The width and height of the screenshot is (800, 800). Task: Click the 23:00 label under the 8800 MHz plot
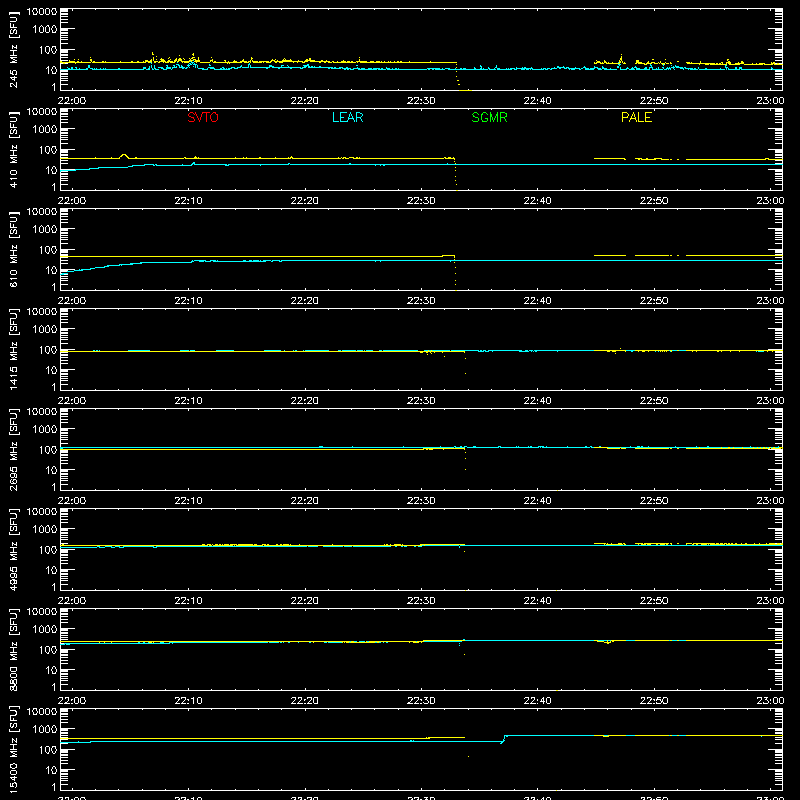[x=770, y=701]
